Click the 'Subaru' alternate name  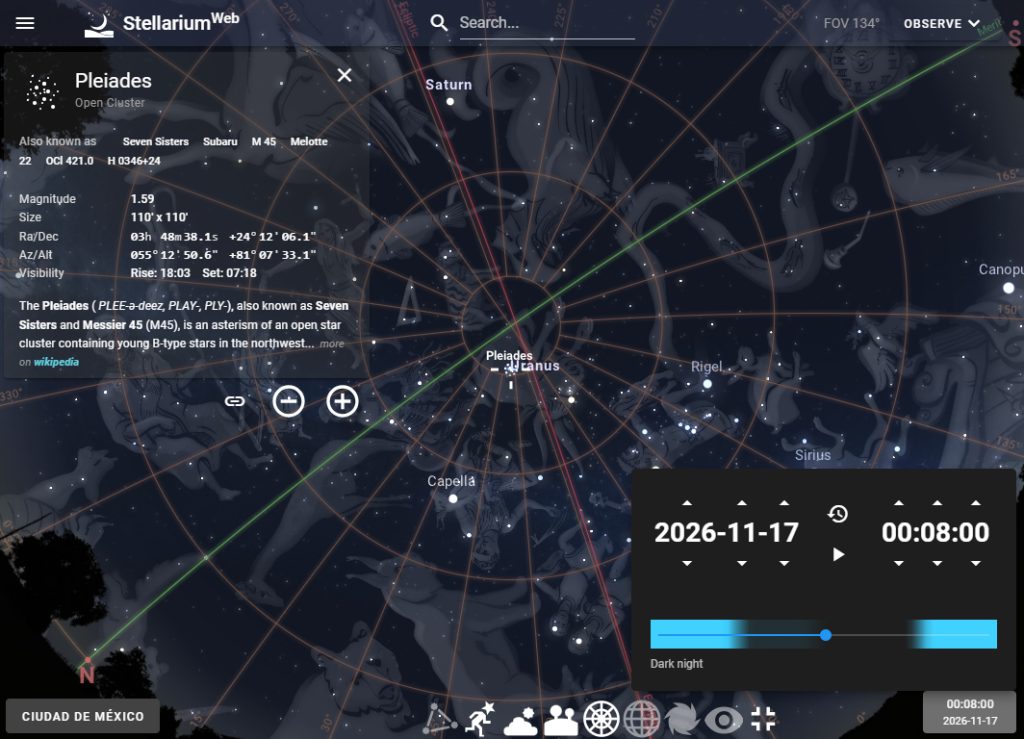coord(220,142)
